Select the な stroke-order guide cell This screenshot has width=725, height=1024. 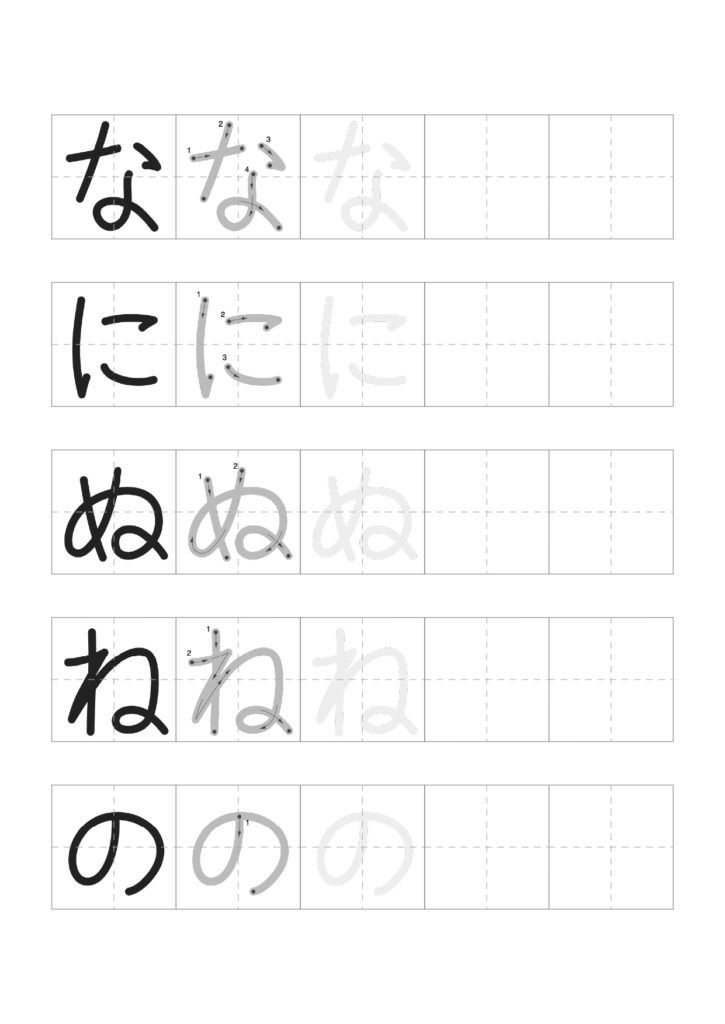238,176
